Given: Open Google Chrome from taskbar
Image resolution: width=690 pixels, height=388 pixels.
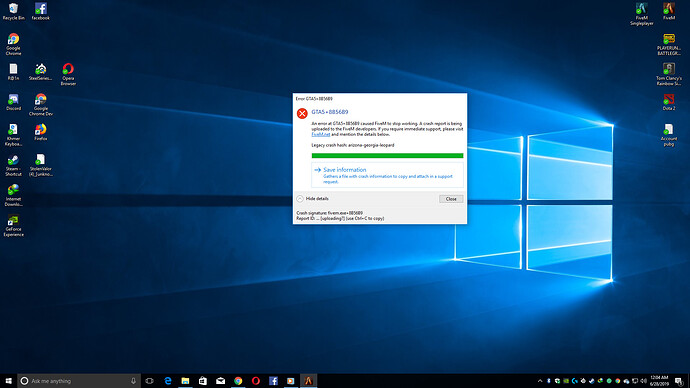Looking at the screenshot, I should [x=238, y=381].
